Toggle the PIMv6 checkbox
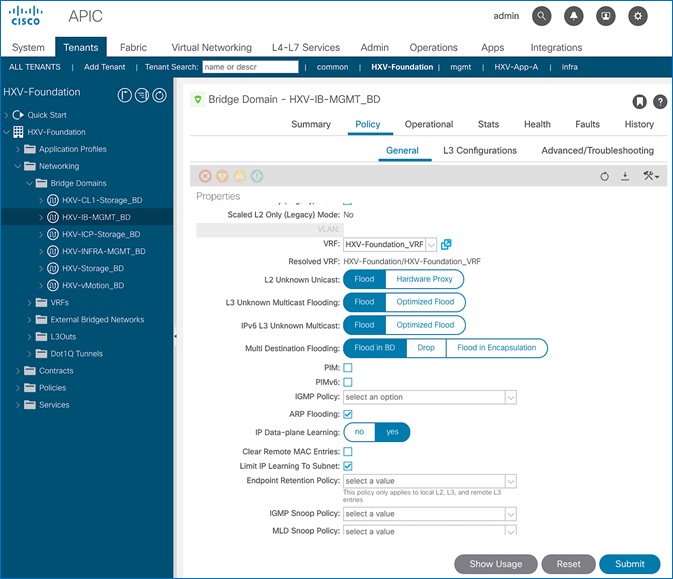 click(x=348, y=382)
